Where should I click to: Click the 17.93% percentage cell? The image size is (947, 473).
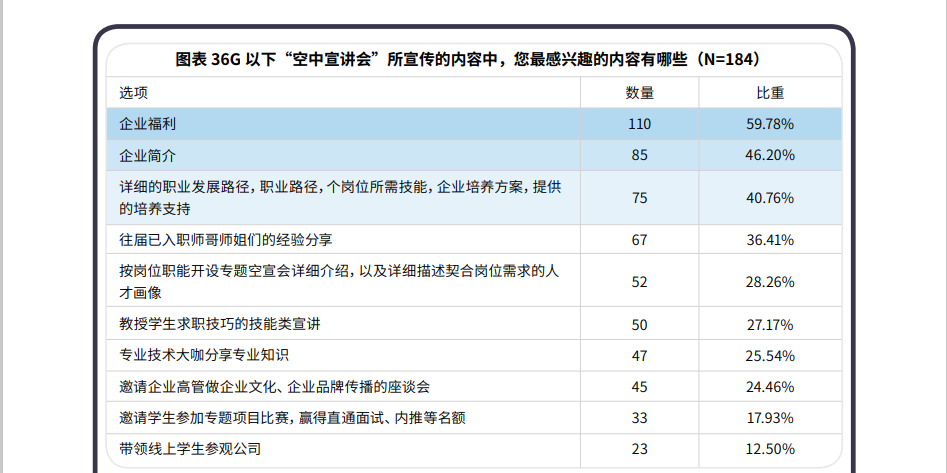click(770, 418)
